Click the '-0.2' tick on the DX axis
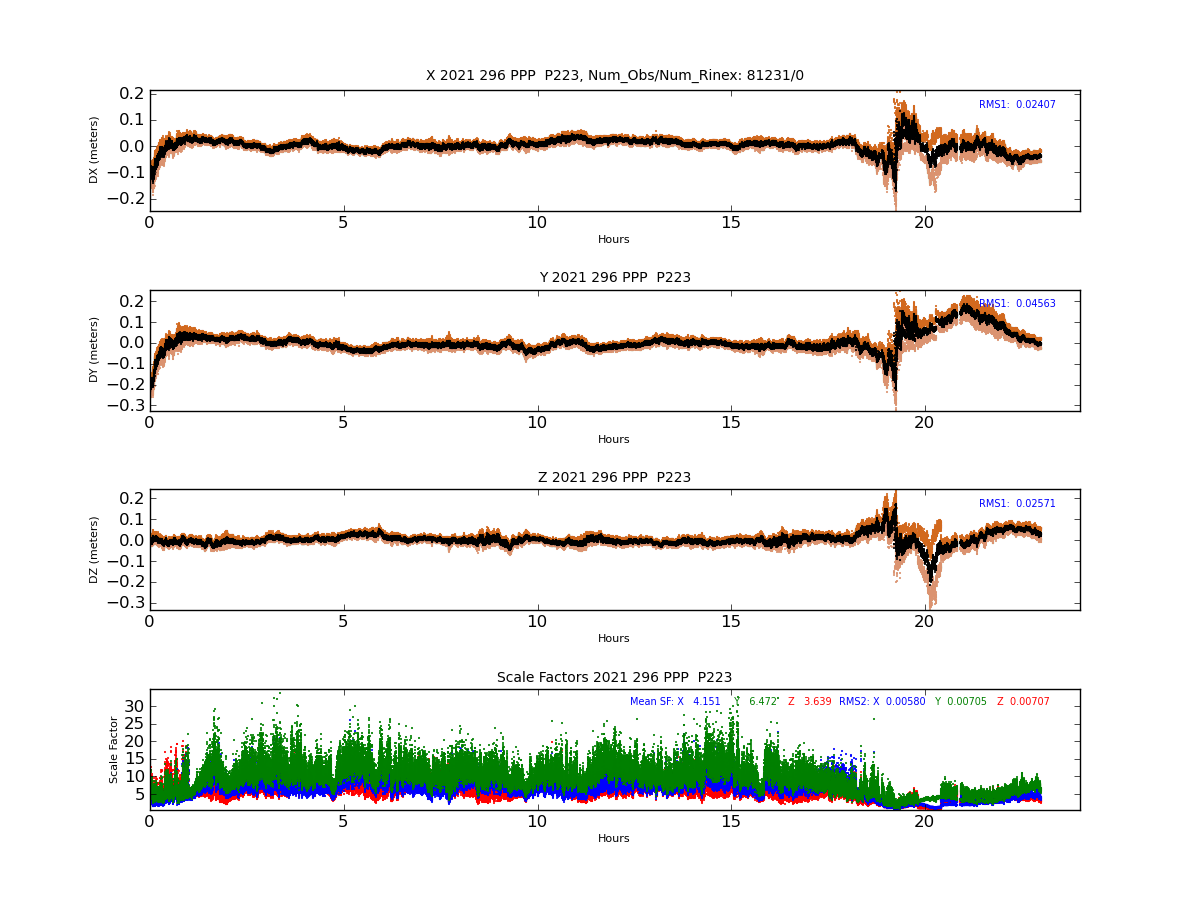The width and height of the screenshot is (1200, 900). click(125, 198)
